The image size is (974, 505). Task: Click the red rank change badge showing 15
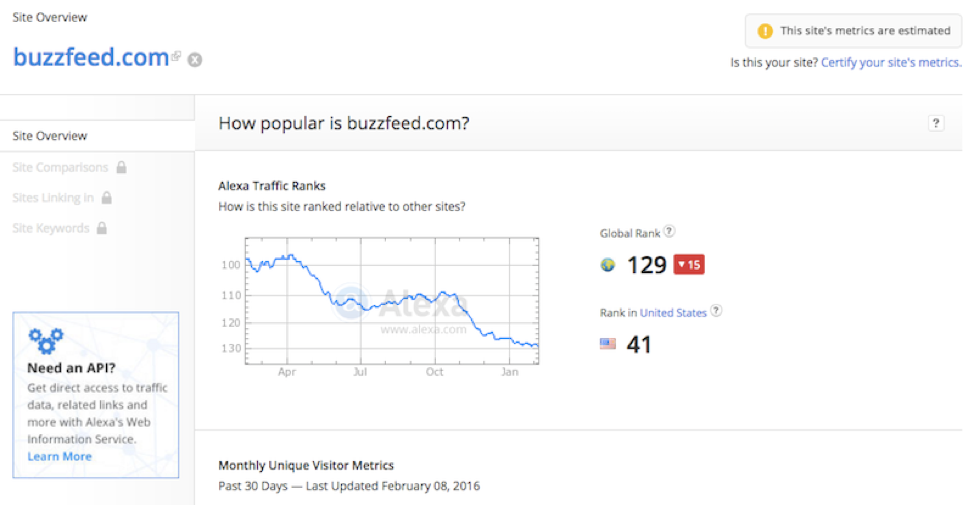point(689,265)
